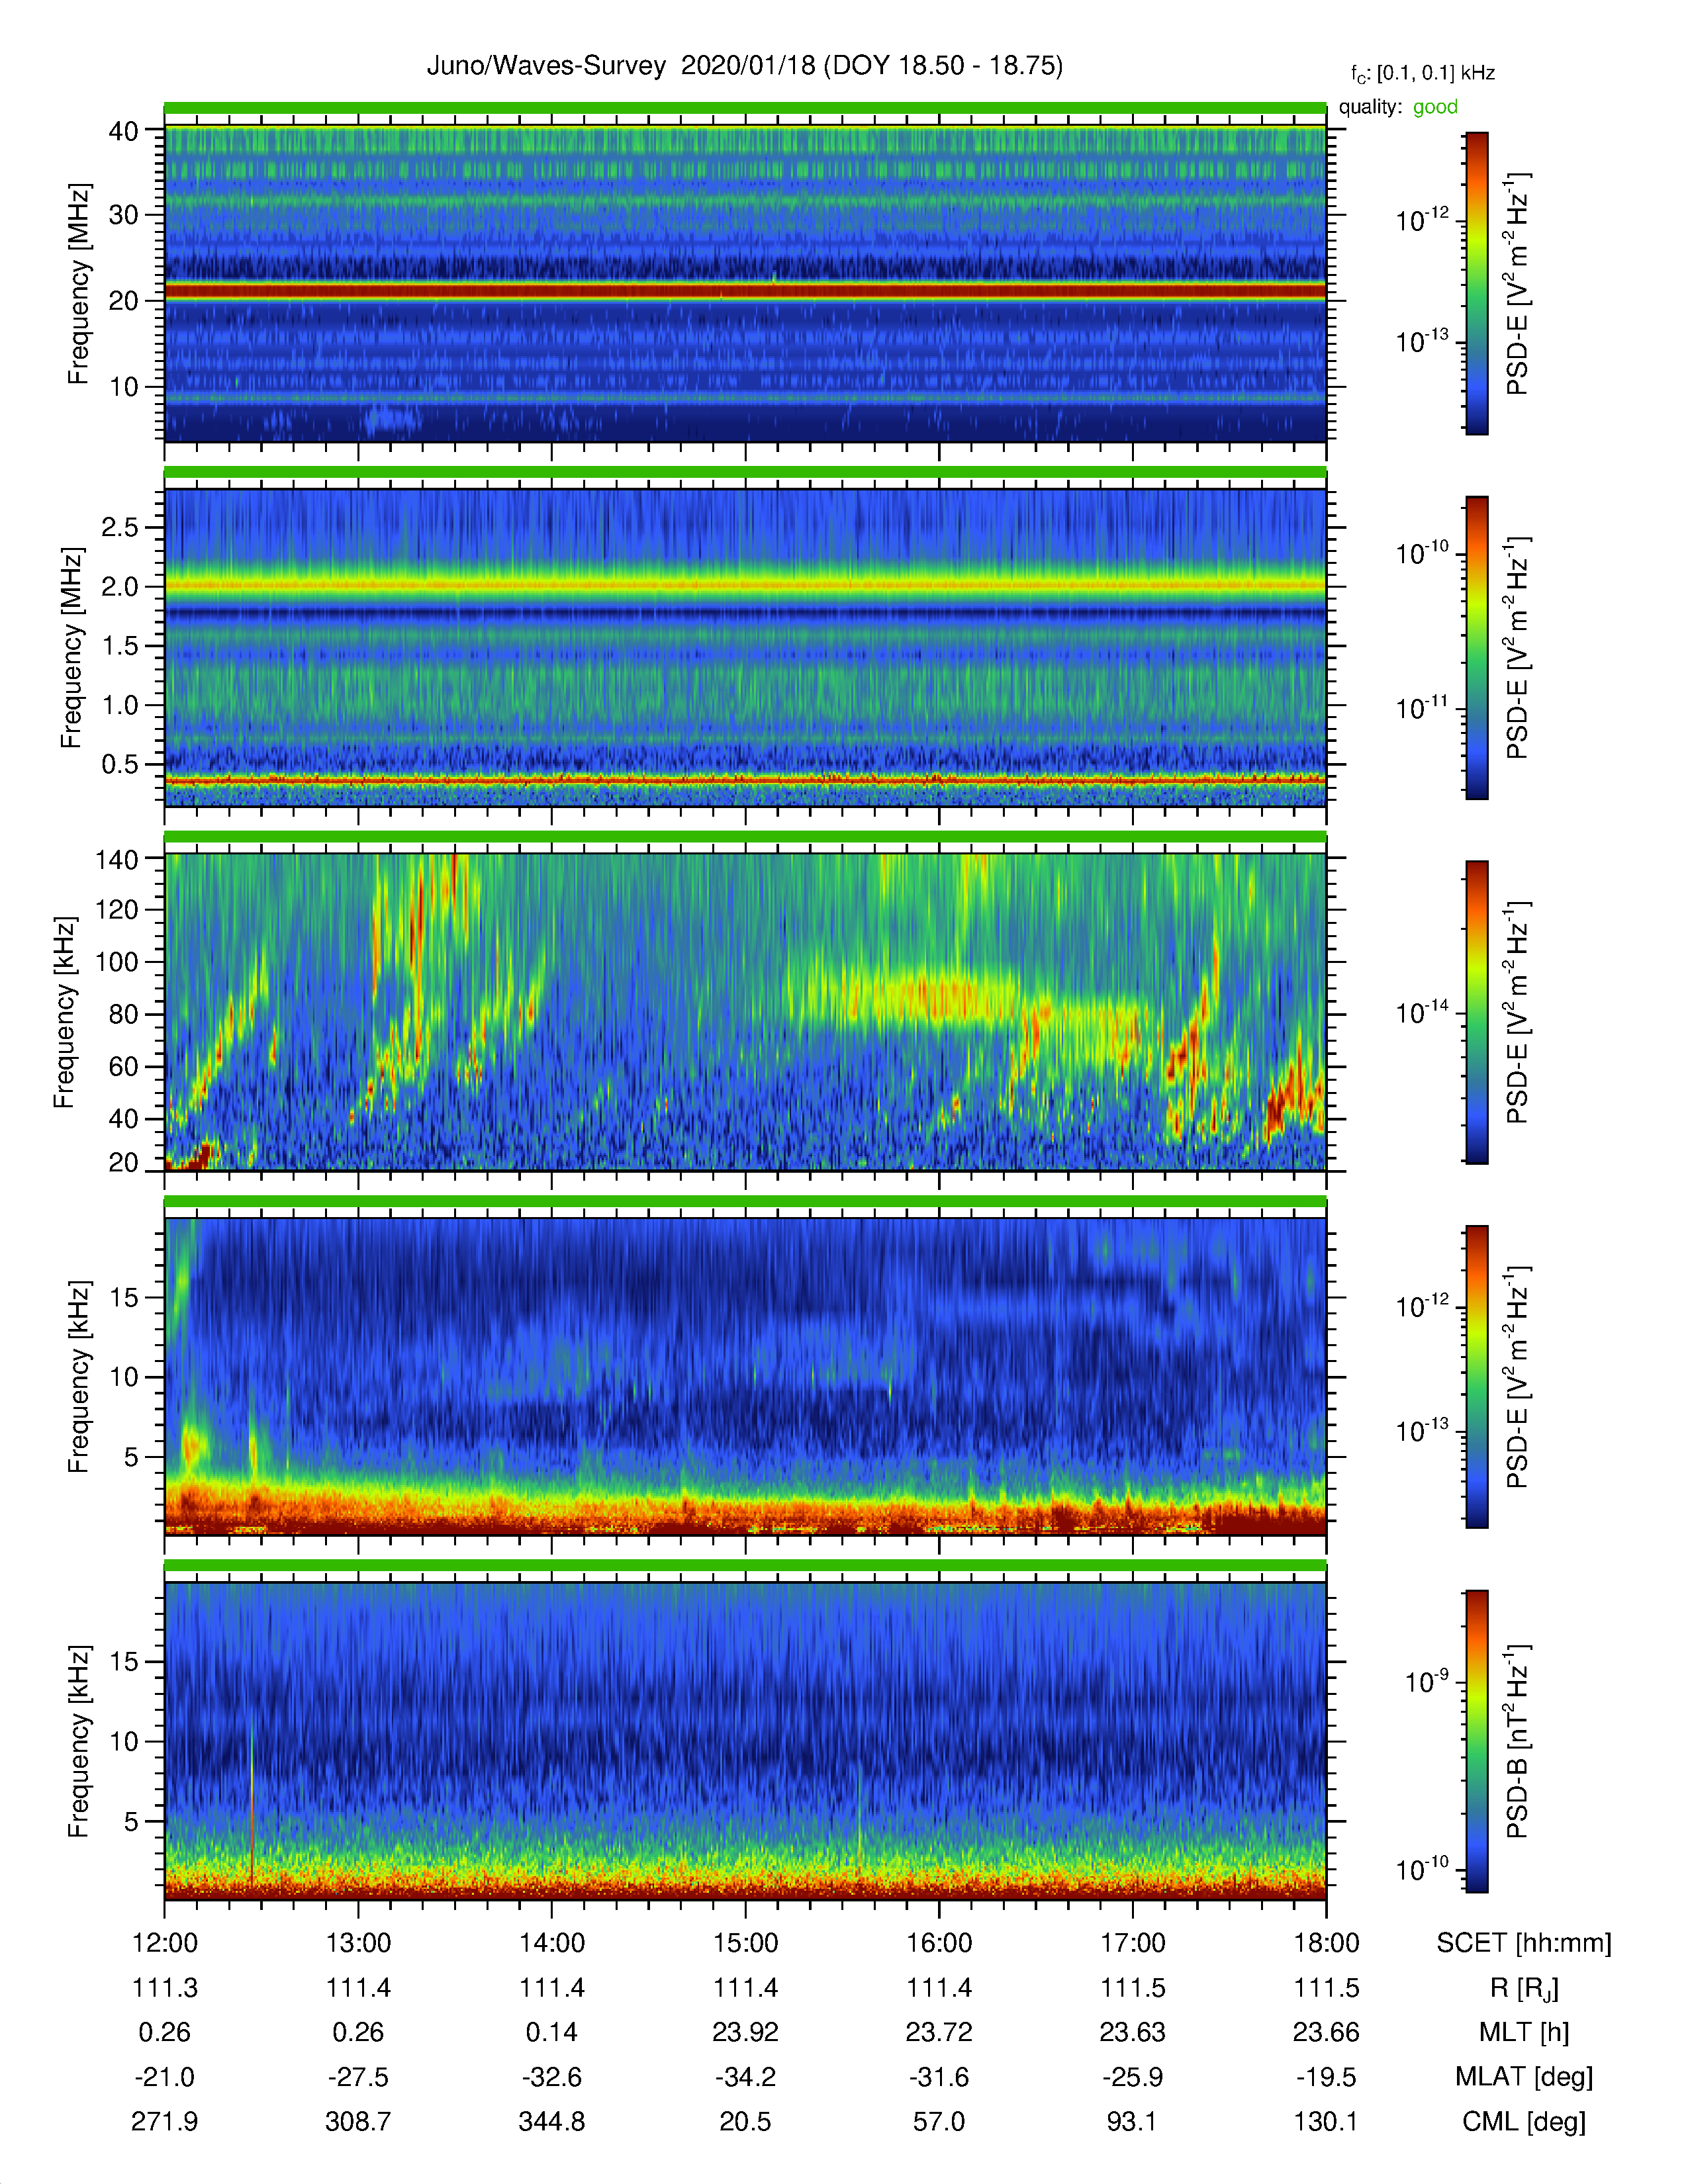This screenshot has height=2184, width=1688.
Task: Click the 140 kHz tick label on third panel
Action: [116, 859]
